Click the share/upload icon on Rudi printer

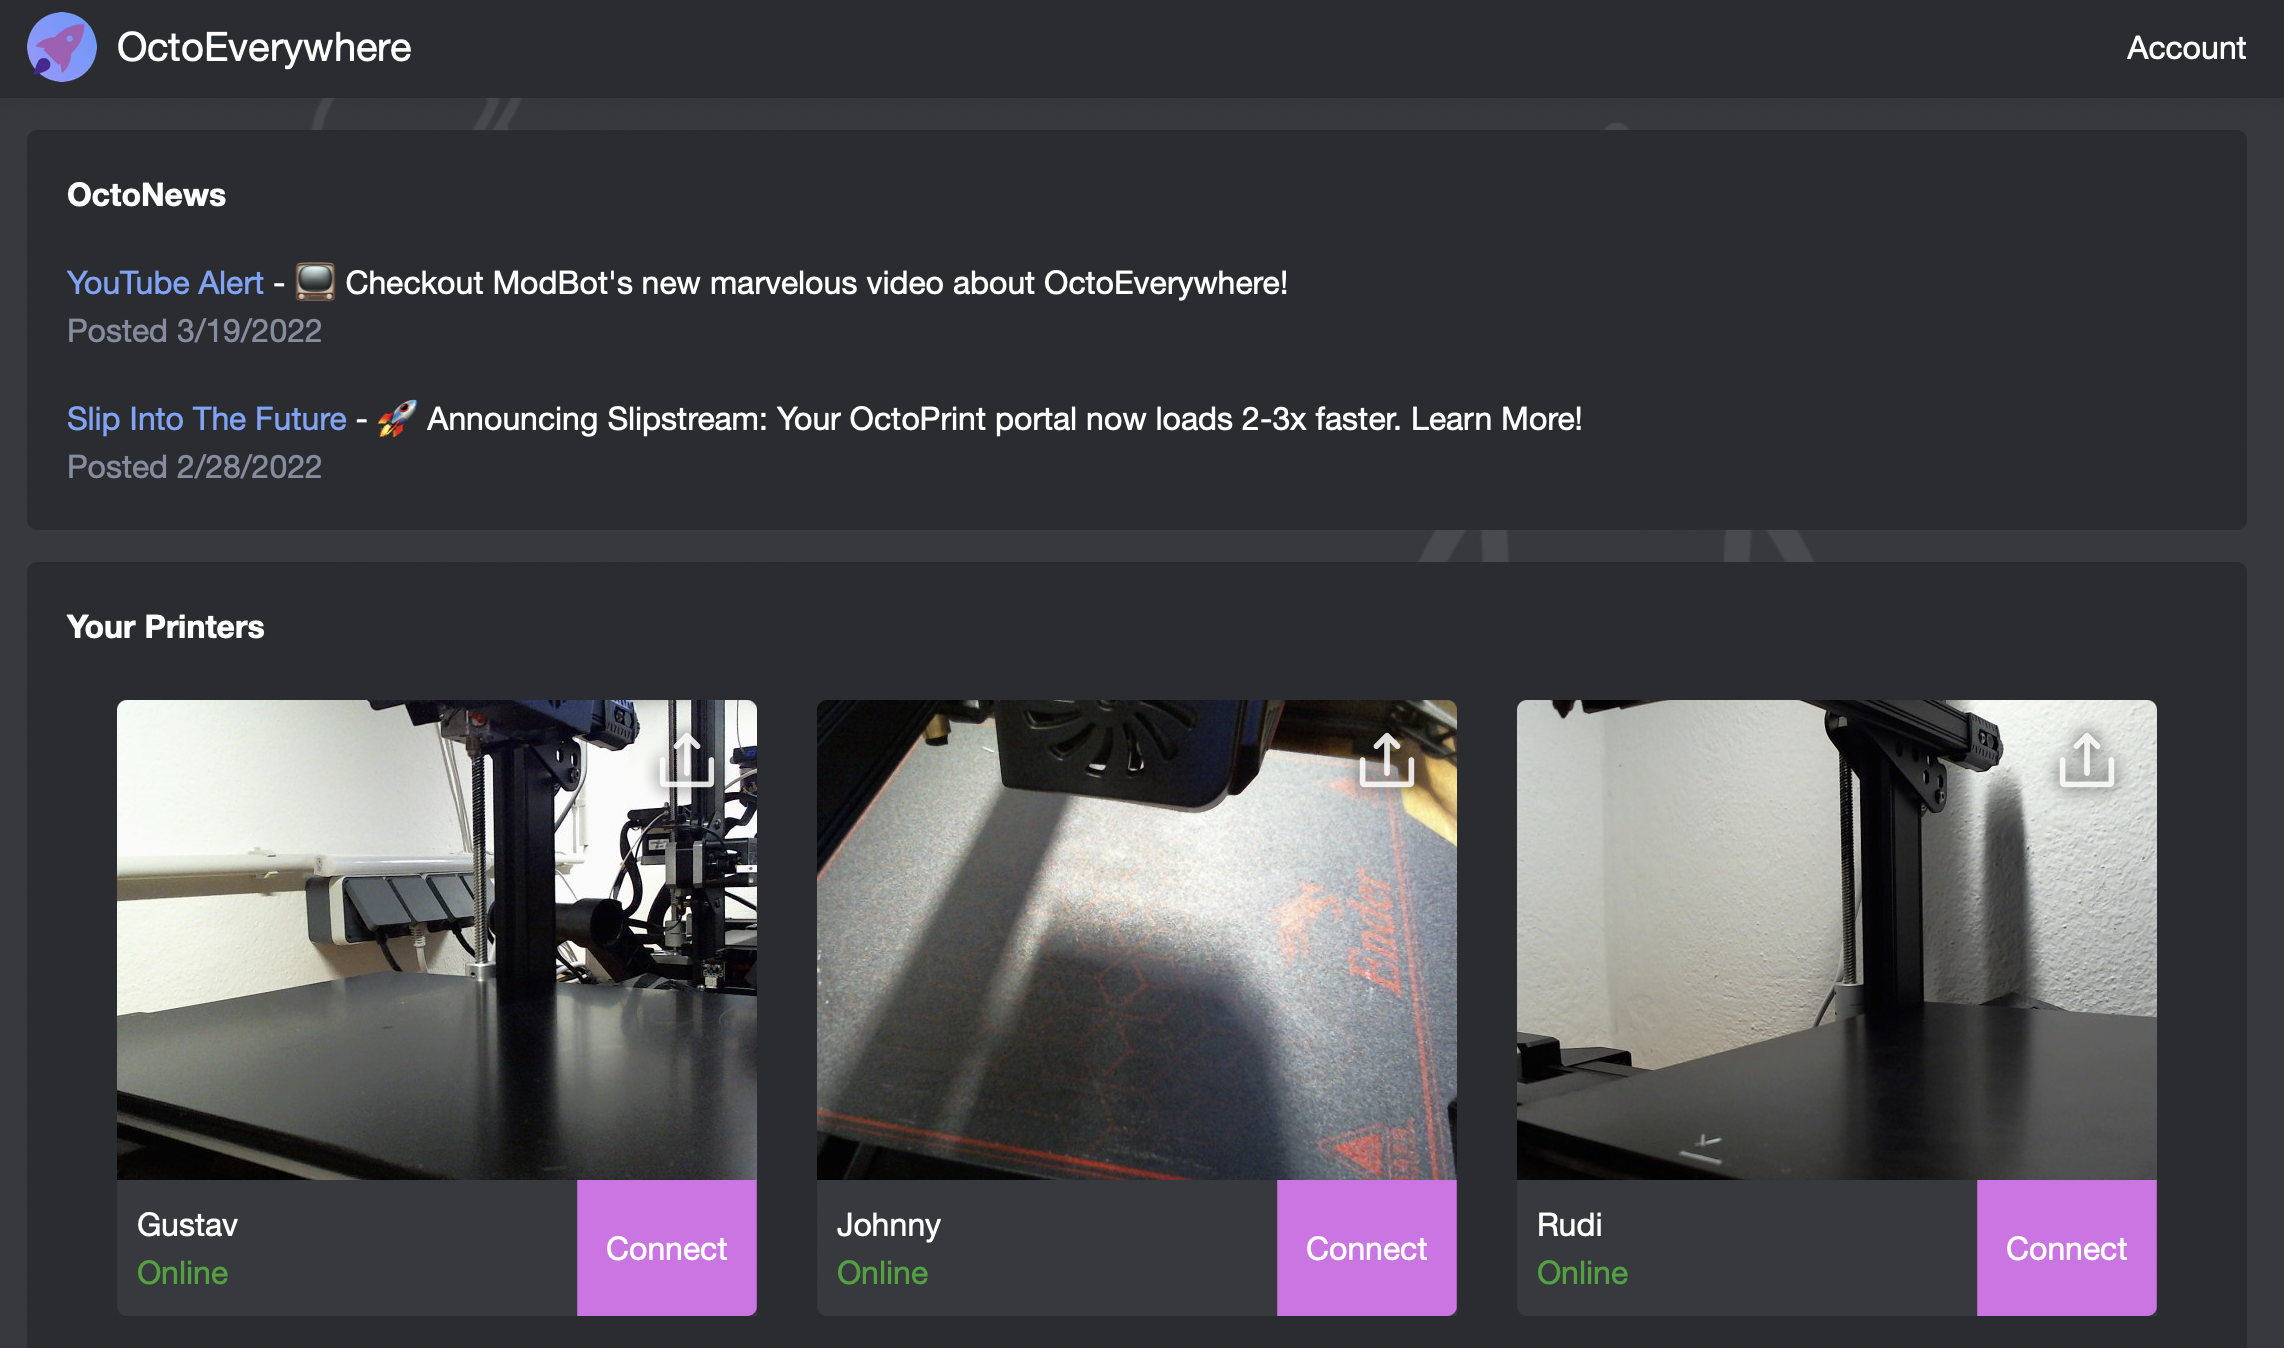pyautogui.click(x=2087, y=759)
